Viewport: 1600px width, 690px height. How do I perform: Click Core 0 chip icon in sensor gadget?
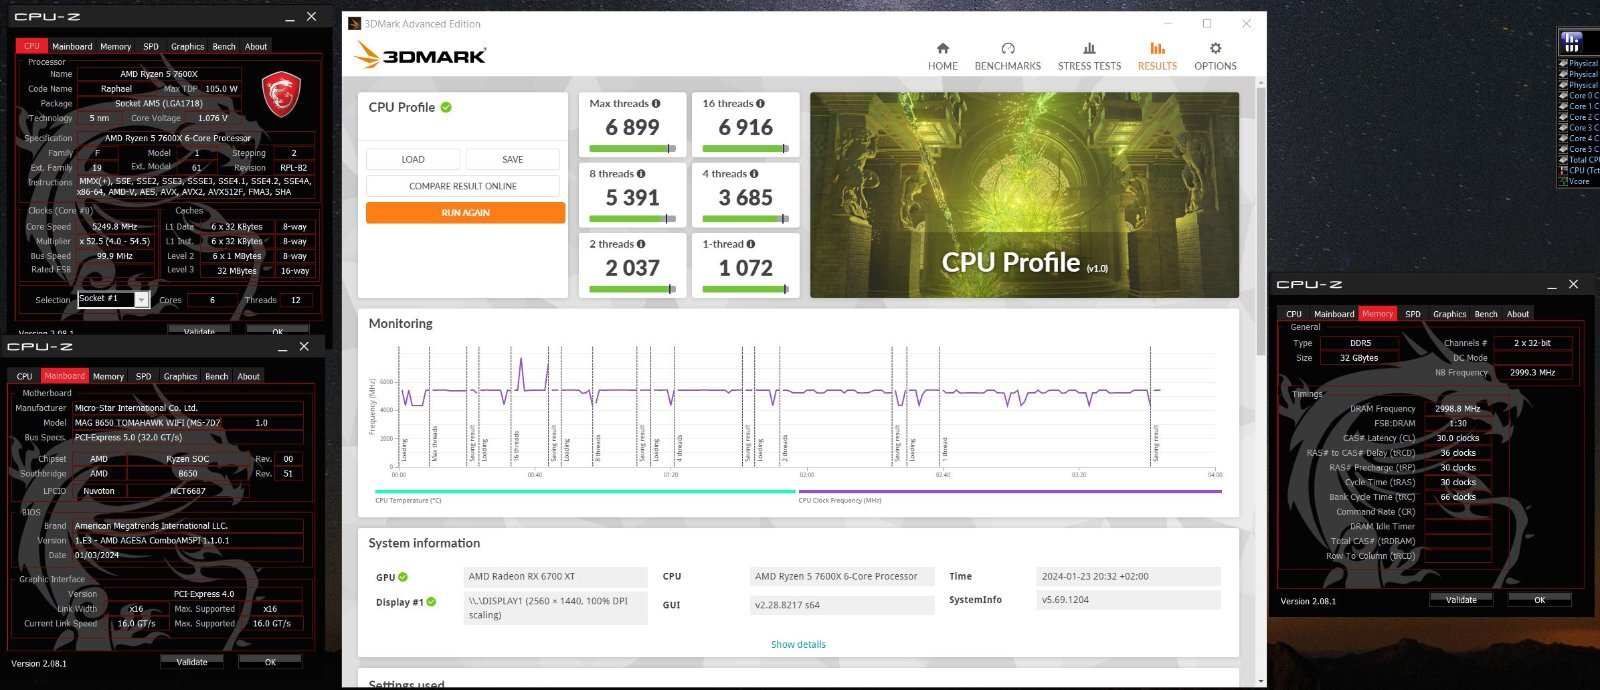[x=1563, y=95]
